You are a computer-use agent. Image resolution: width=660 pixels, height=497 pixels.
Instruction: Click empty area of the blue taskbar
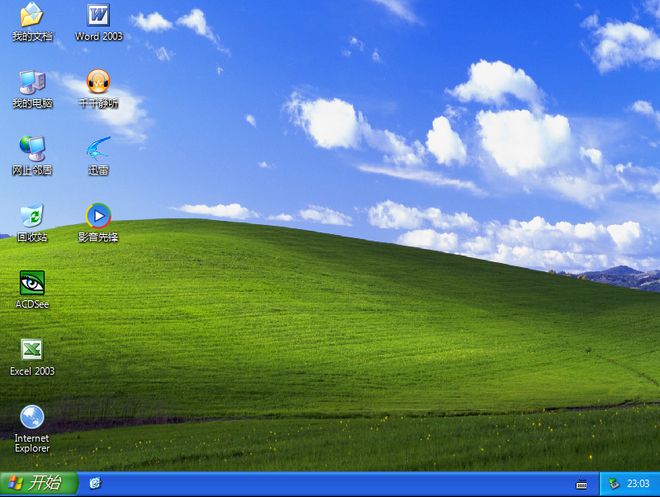coord(337,484)
